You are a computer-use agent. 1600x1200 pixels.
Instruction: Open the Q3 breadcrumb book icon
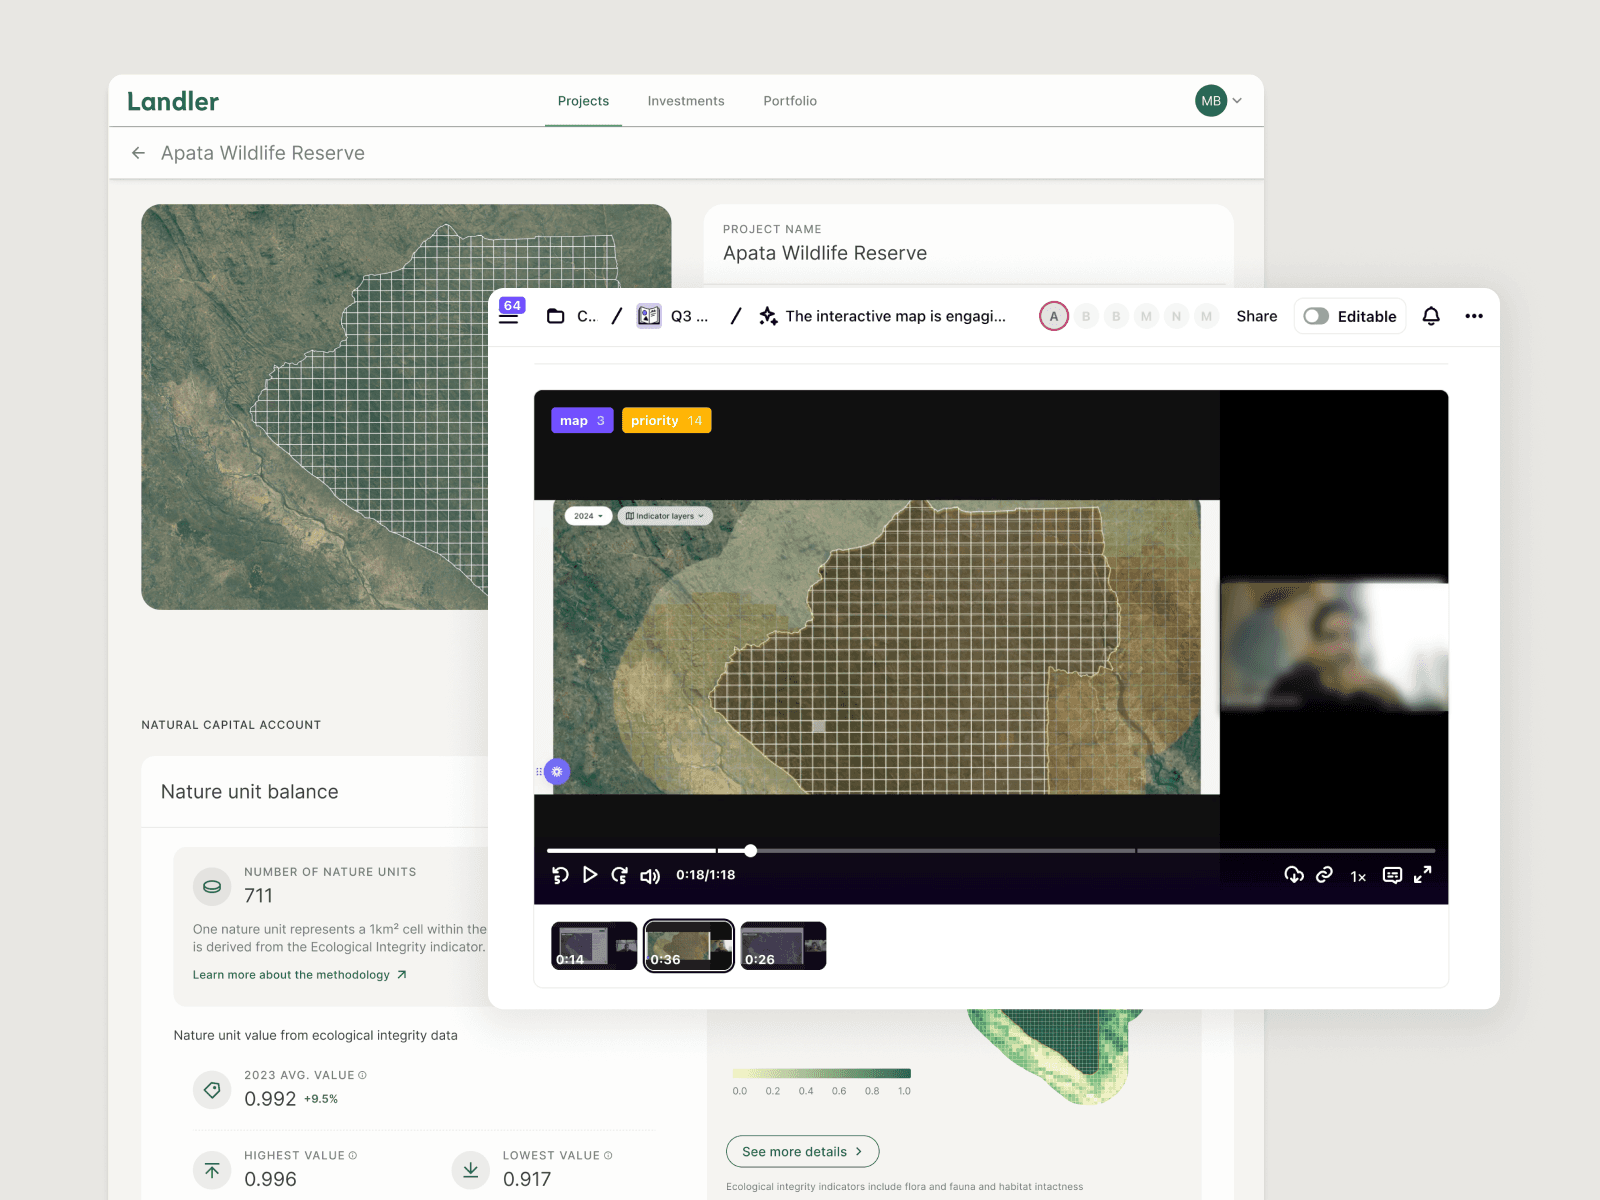649,316
